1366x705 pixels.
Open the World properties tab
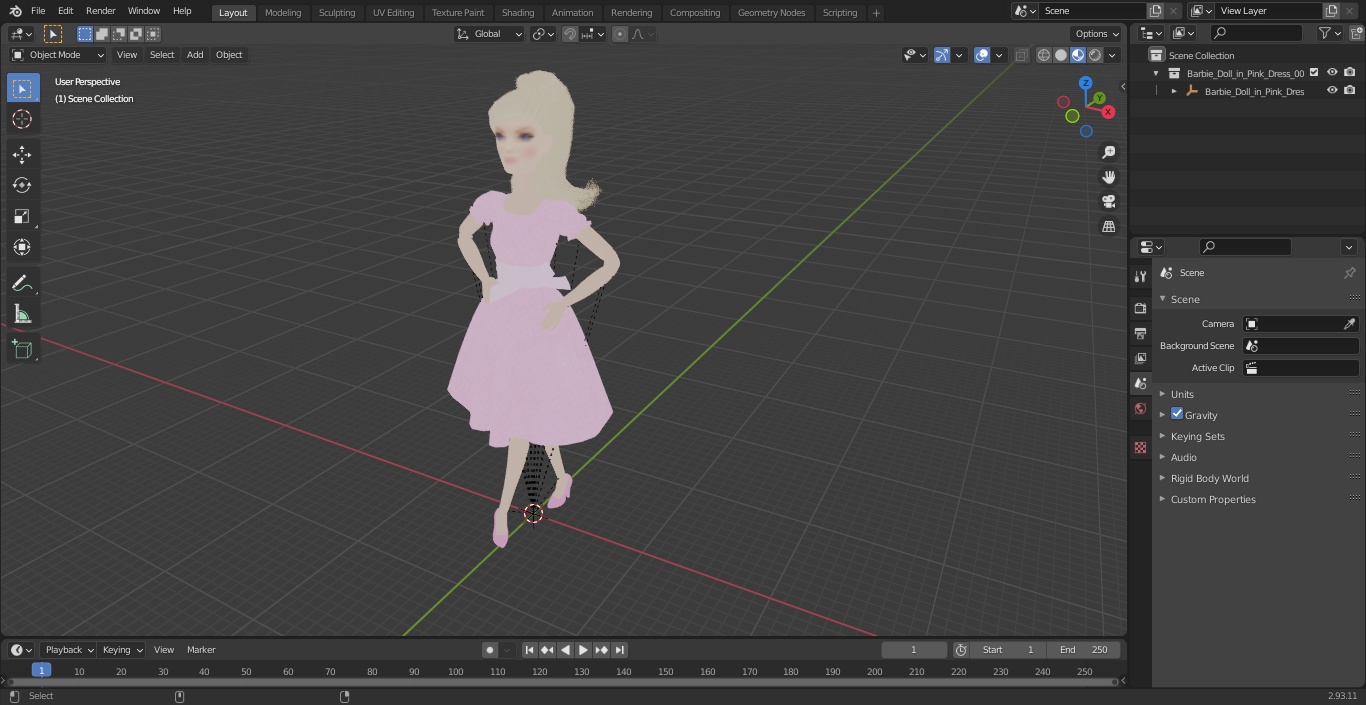coord(1140,408)
